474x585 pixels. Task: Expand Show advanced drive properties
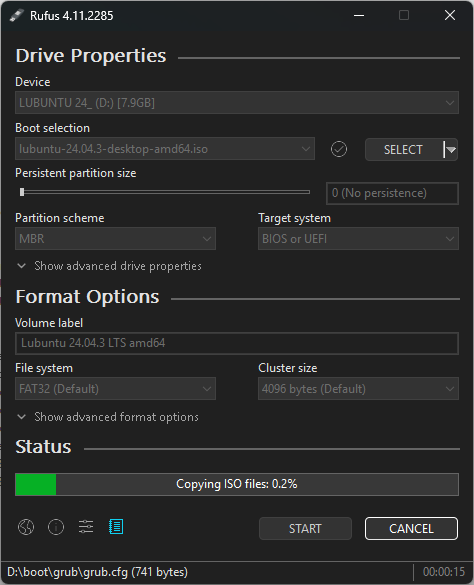click(x=109, y=266)
